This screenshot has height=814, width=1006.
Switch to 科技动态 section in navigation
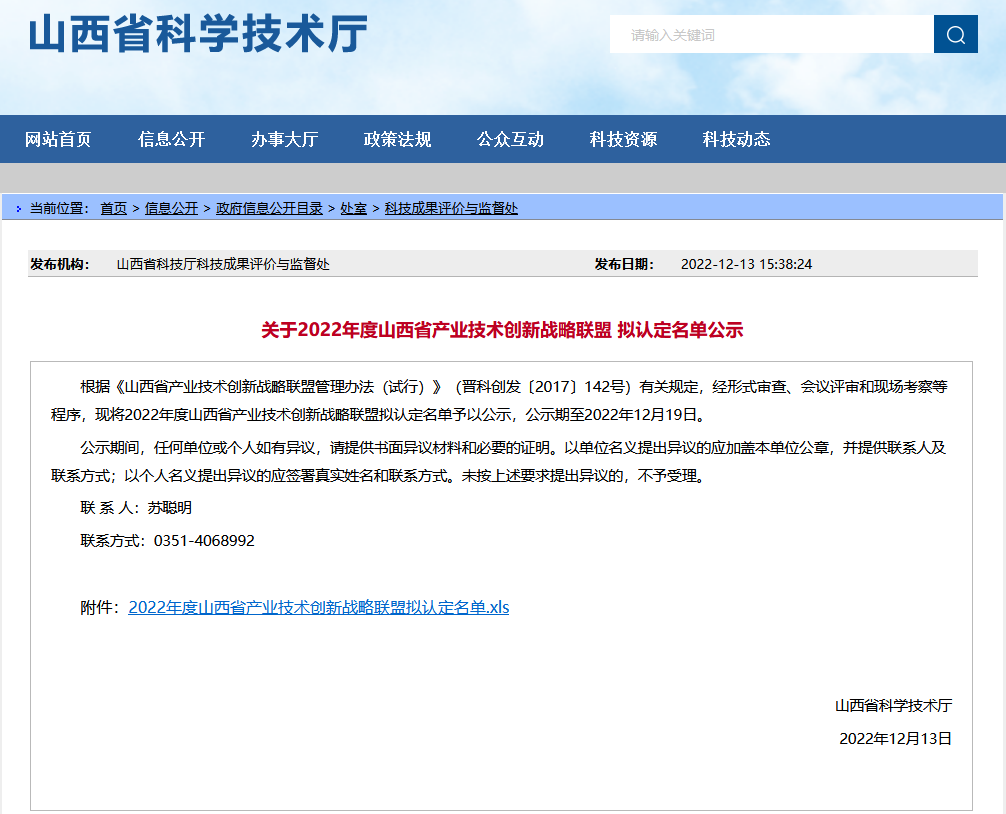736,140
